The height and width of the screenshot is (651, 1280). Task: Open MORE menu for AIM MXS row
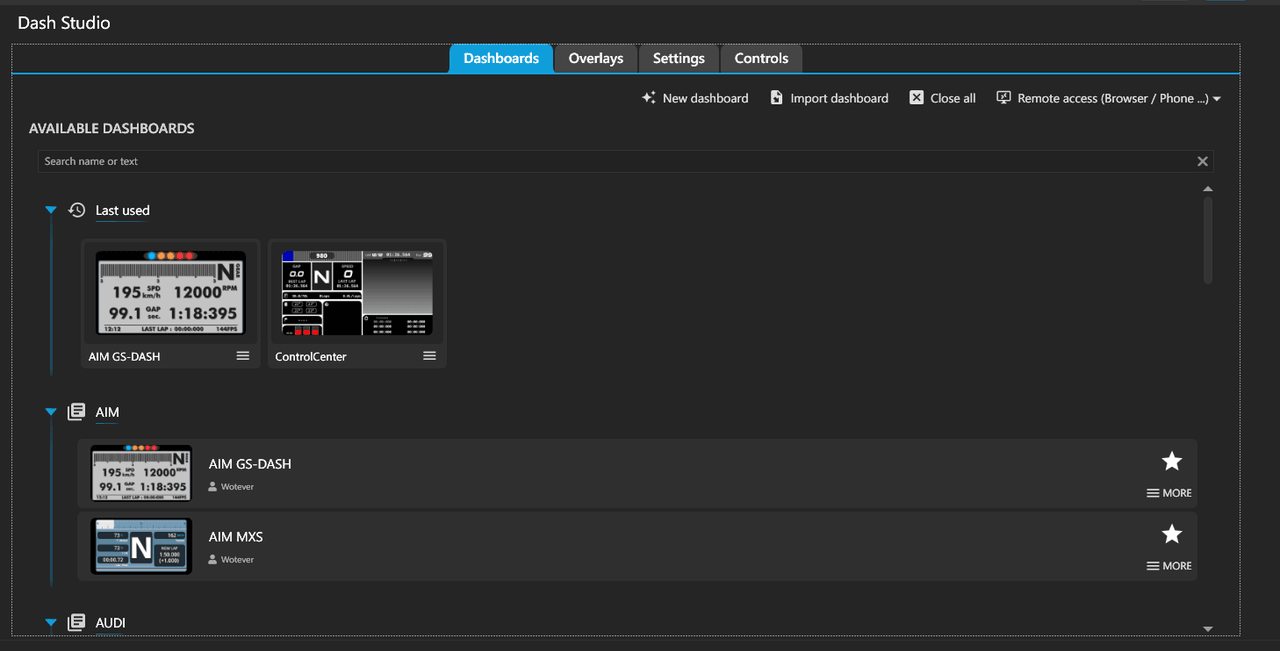1169,566
